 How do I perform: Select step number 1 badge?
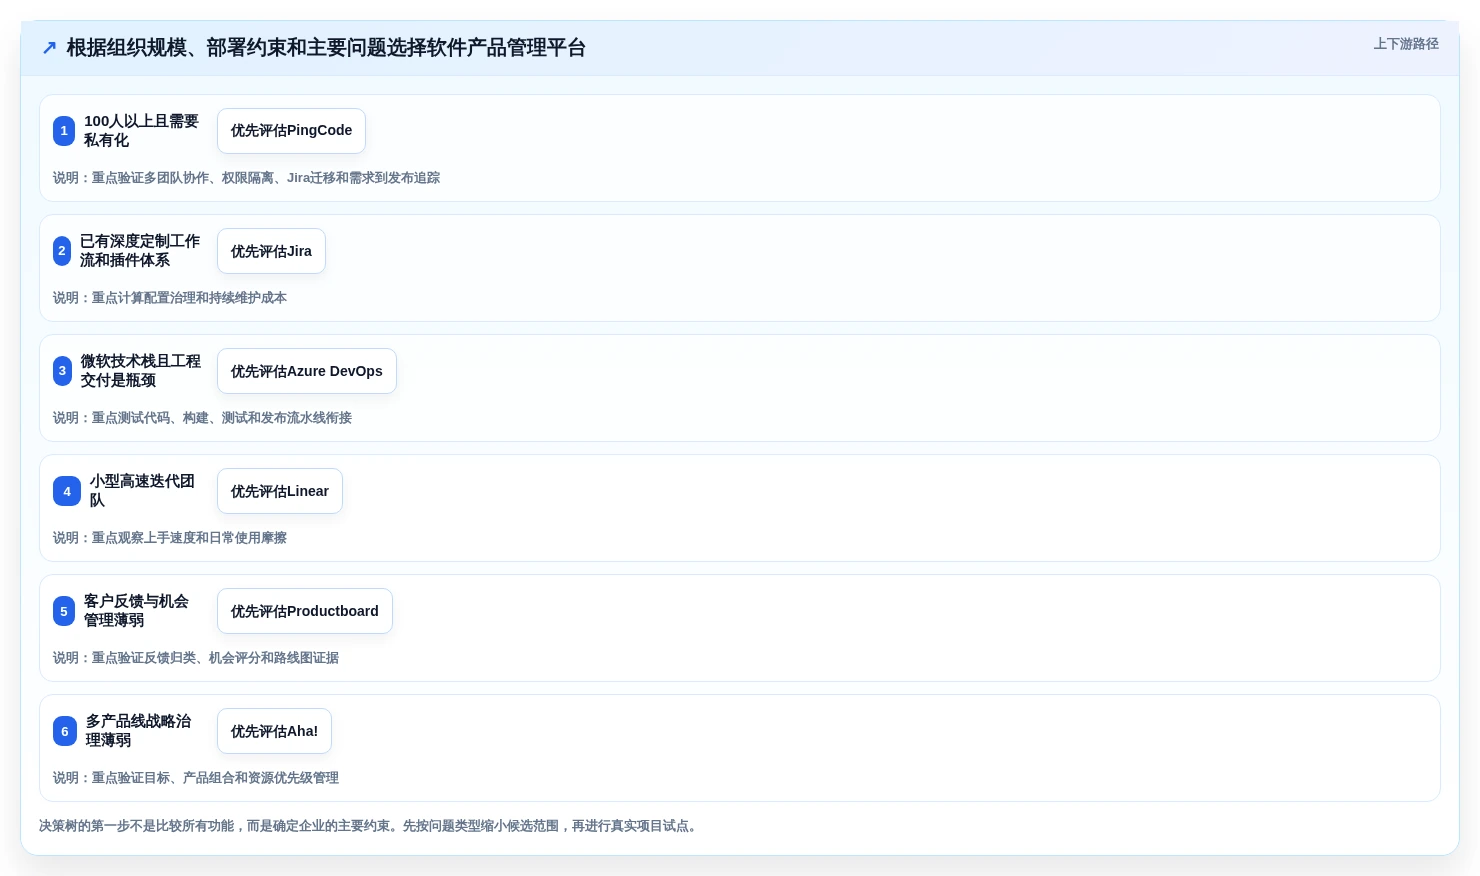[64, 131]
